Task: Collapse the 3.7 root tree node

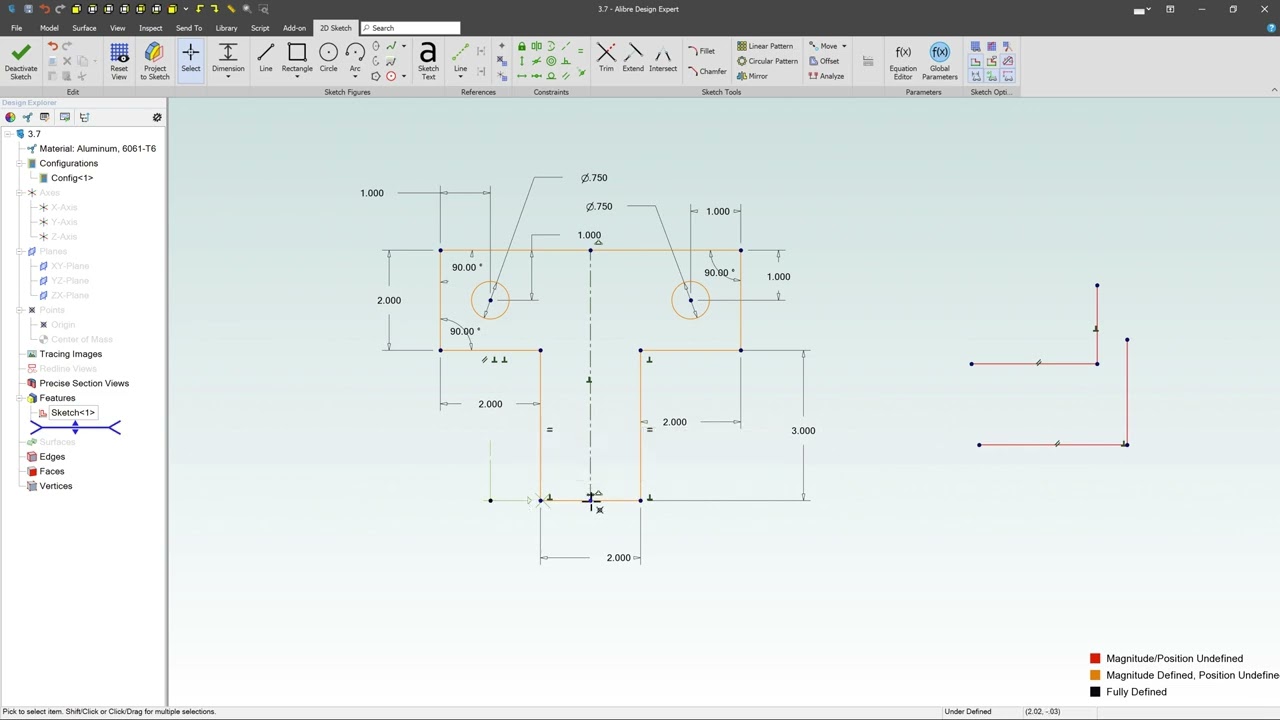Action: 8,134
